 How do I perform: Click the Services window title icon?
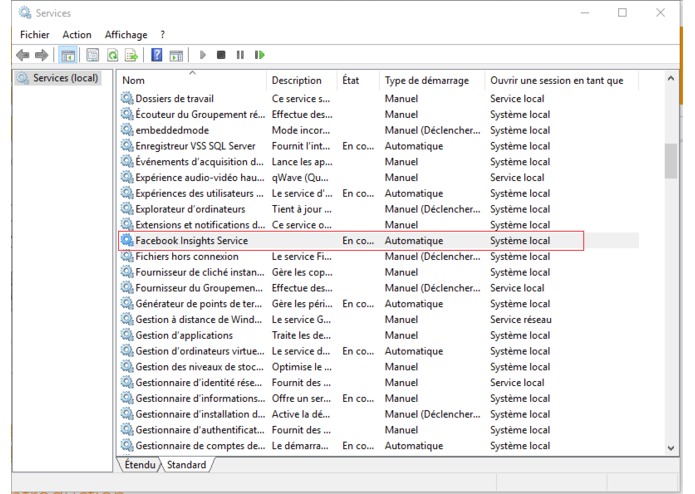click(25, 12)
